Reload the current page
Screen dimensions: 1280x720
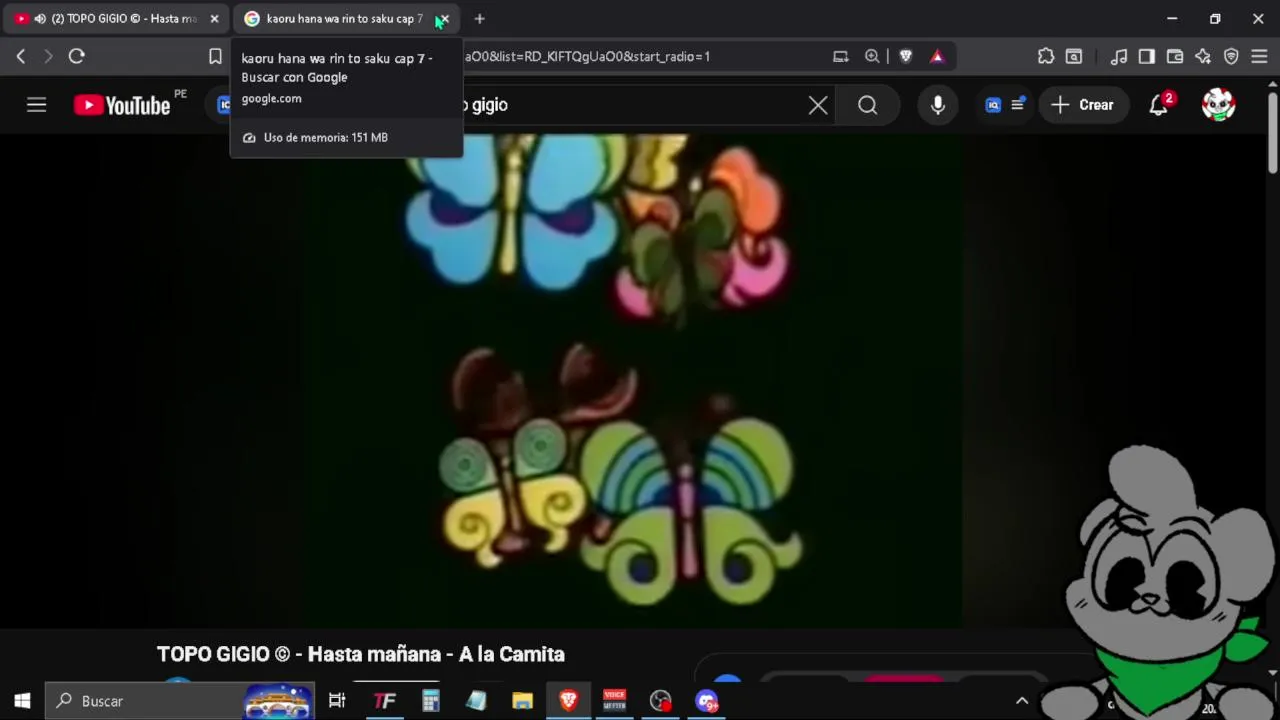[x=76, y=56]
